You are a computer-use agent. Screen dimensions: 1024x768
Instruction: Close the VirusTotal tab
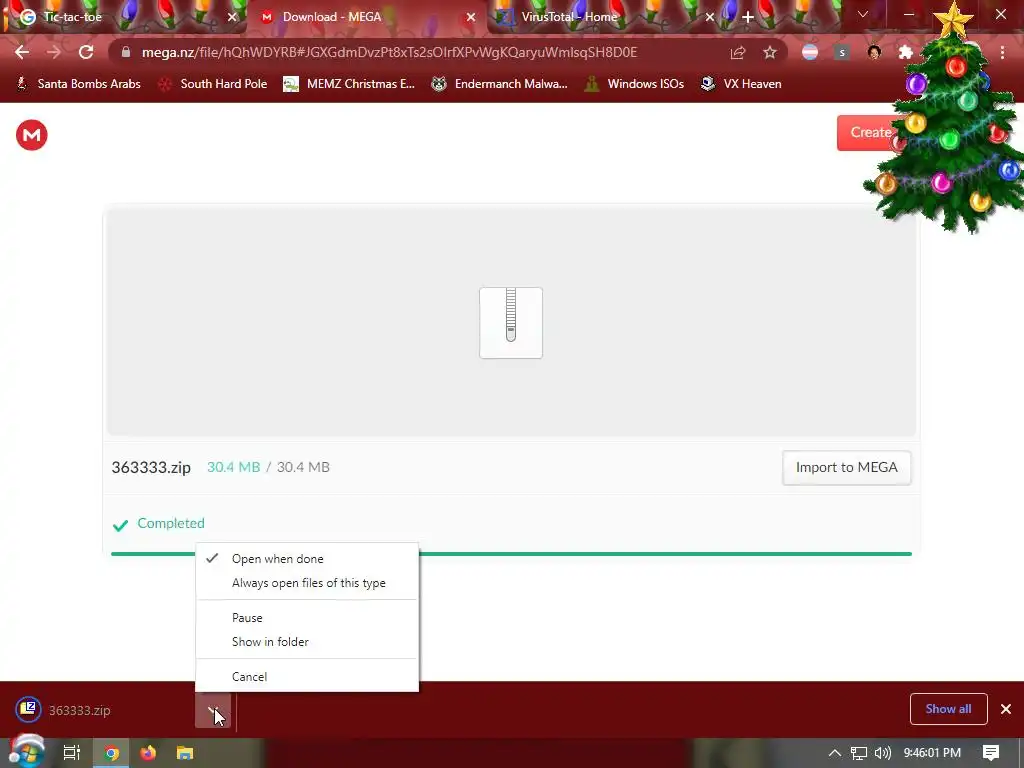[x=710, y=17]
